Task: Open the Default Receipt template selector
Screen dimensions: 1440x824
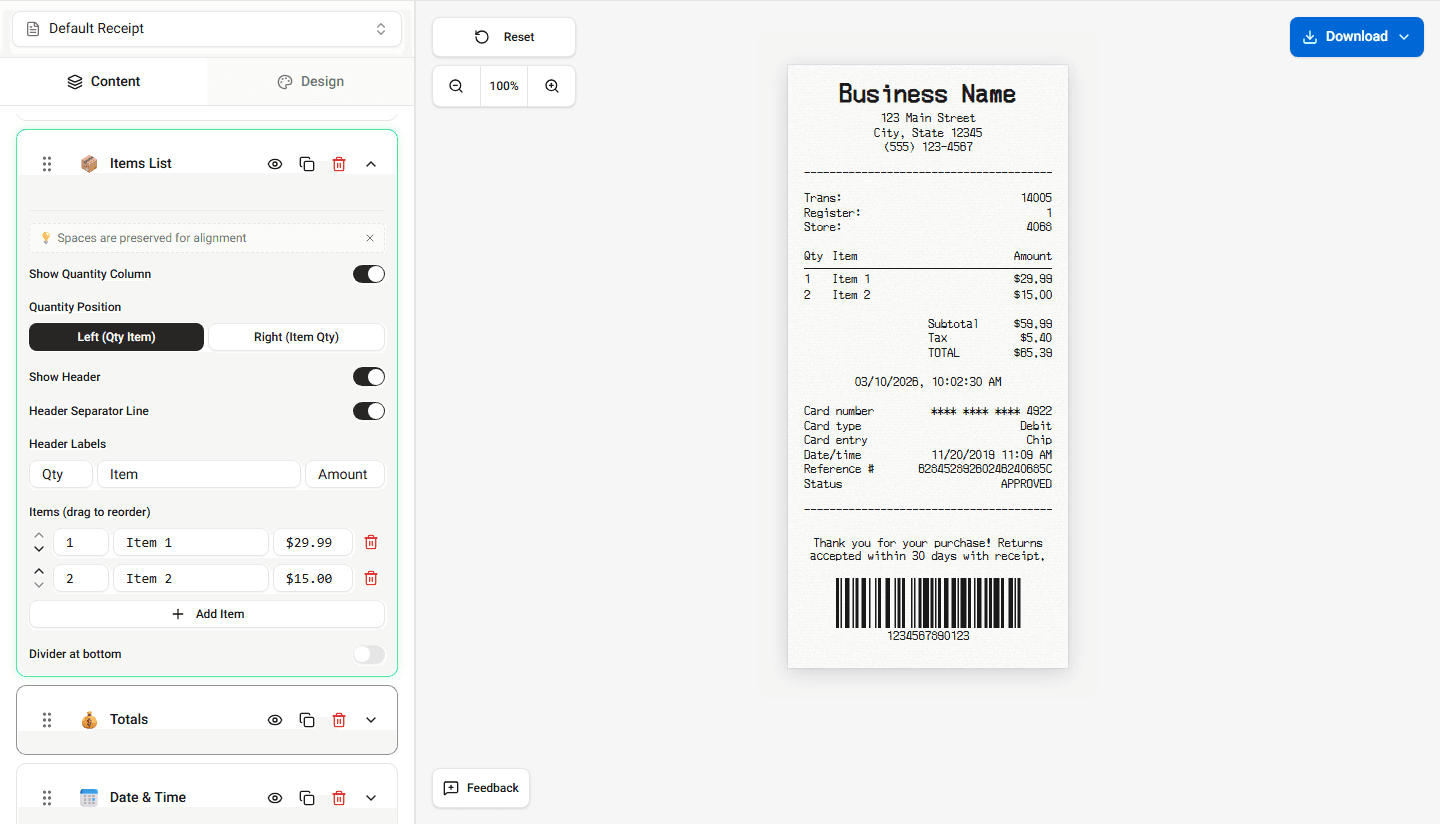Action: point(207,29)
